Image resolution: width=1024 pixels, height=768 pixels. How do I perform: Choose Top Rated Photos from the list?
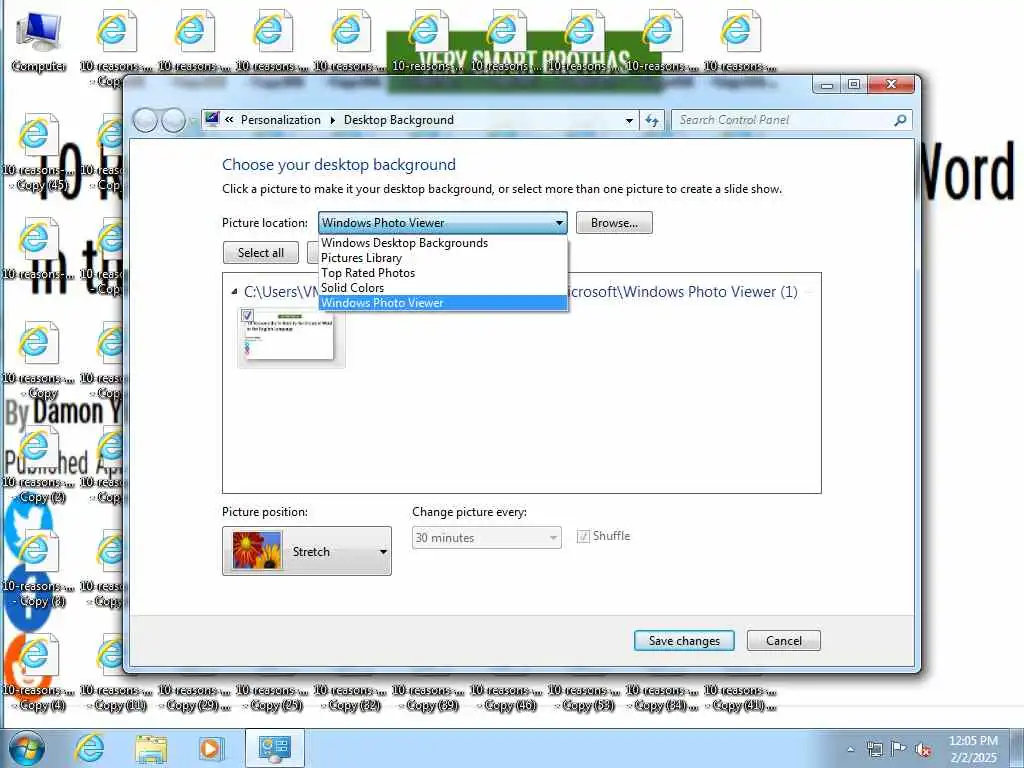443,273
